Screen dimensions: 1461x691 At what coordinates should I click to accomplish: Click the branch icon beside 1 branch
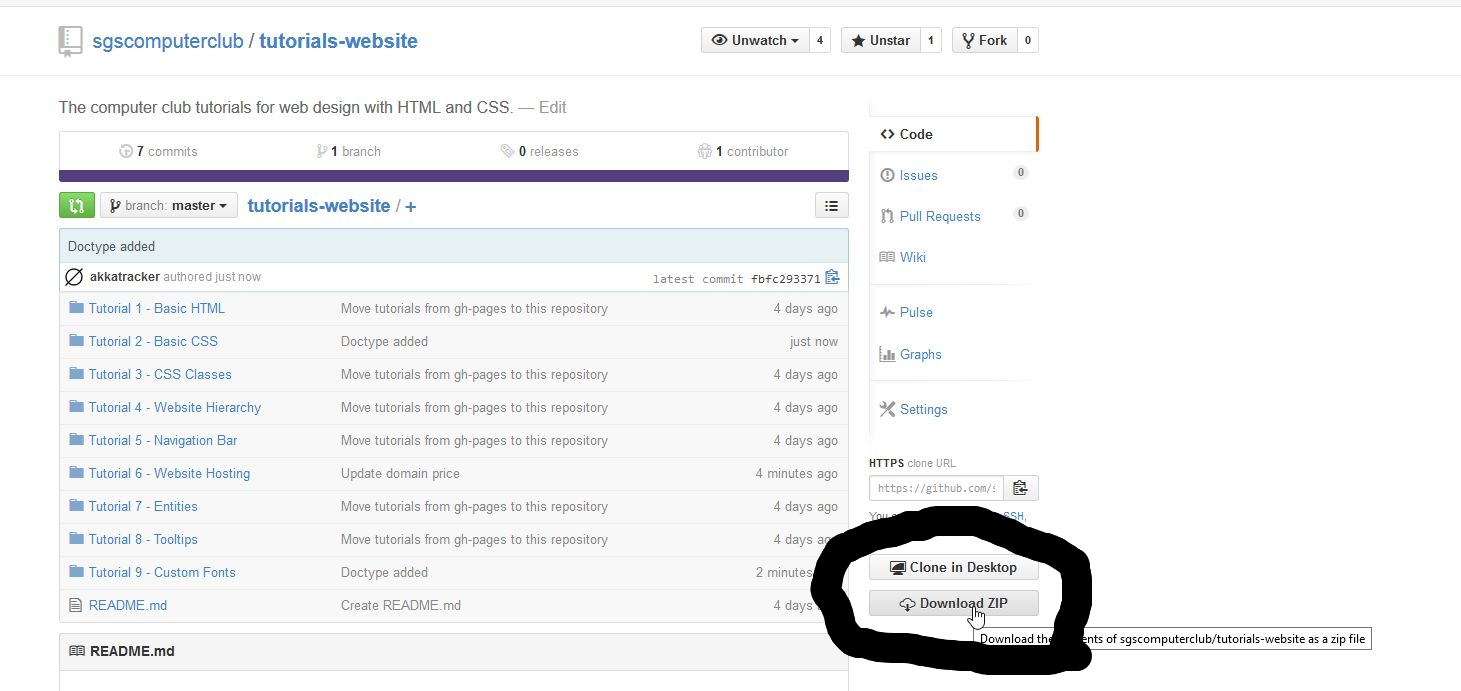point(322,151)
